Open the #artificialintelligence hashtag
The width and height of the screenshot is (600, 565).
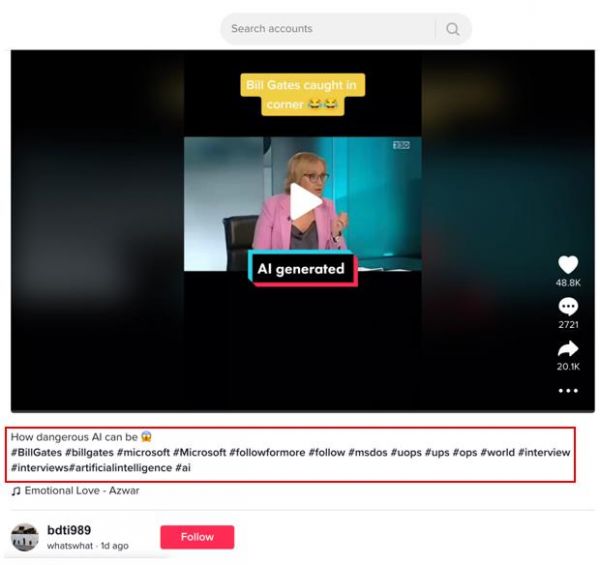121,468
